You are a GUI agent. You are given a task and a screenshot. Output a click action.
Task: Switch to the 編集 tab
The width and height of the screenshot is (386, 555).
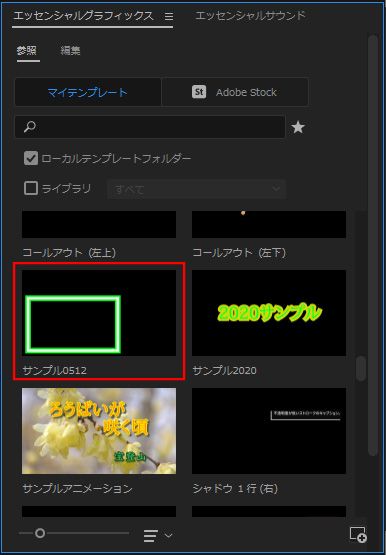70,51
